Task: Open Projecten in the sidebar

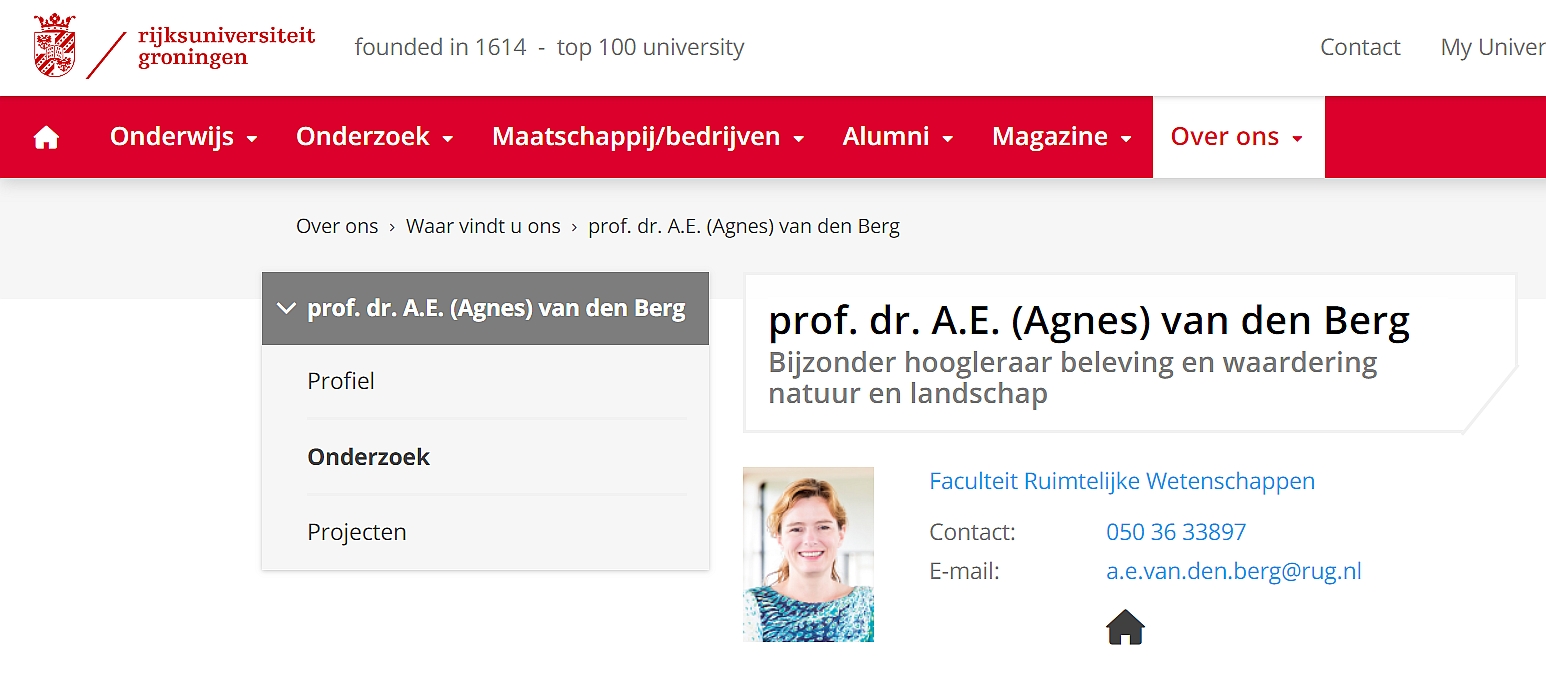Action: (x=486, y=532)
